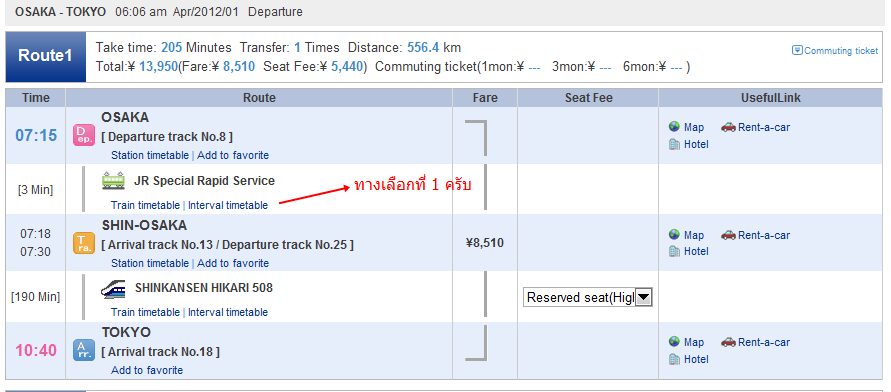Click the Hotel building icon in TOKYO row
891x392 pixels.
tap(675, 359)
